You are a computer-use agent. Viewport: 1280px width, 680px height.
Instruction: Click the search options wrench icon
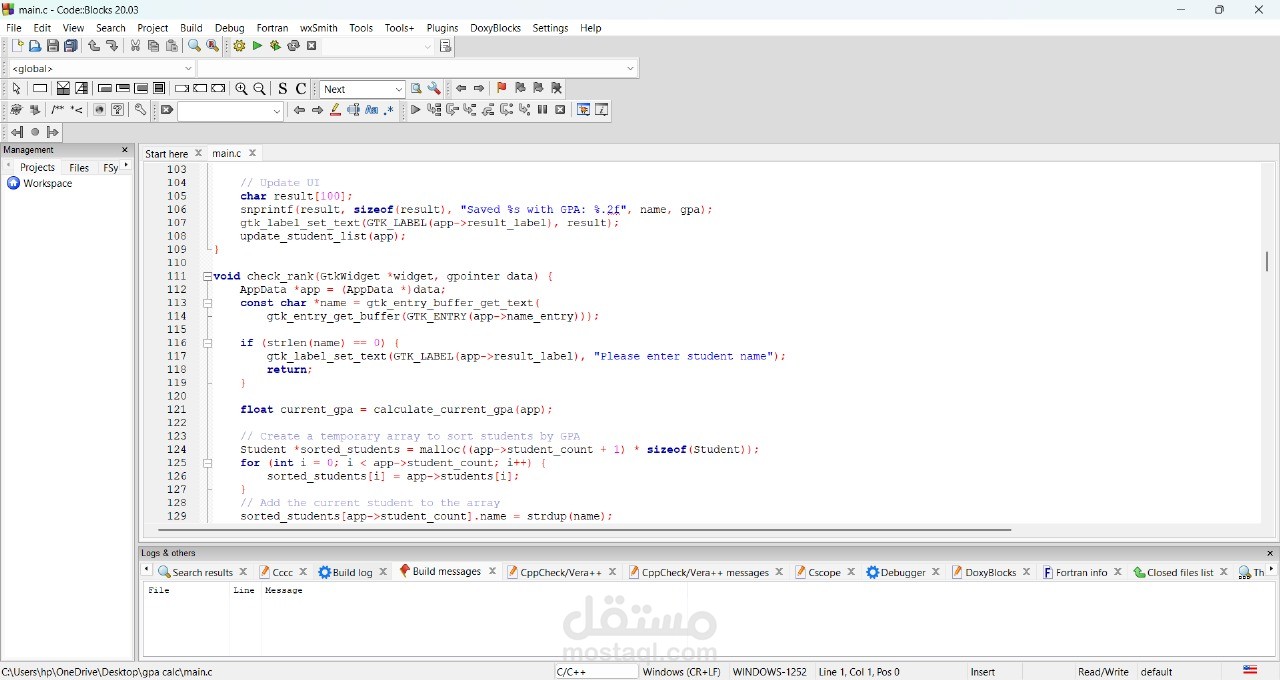click(434, 89)
